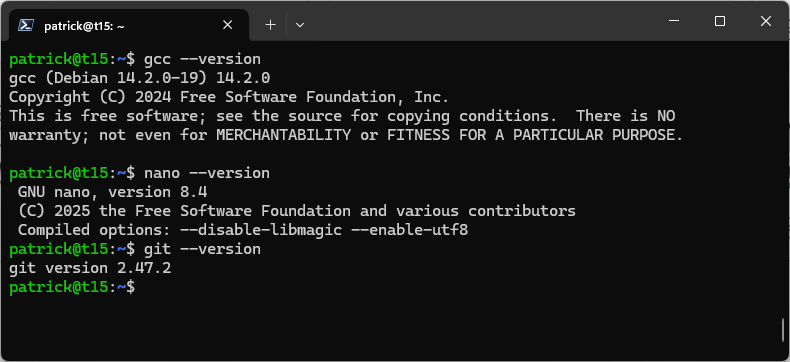Click the nano --version command text
Screen dimensions: 790x362
(207, 173)
